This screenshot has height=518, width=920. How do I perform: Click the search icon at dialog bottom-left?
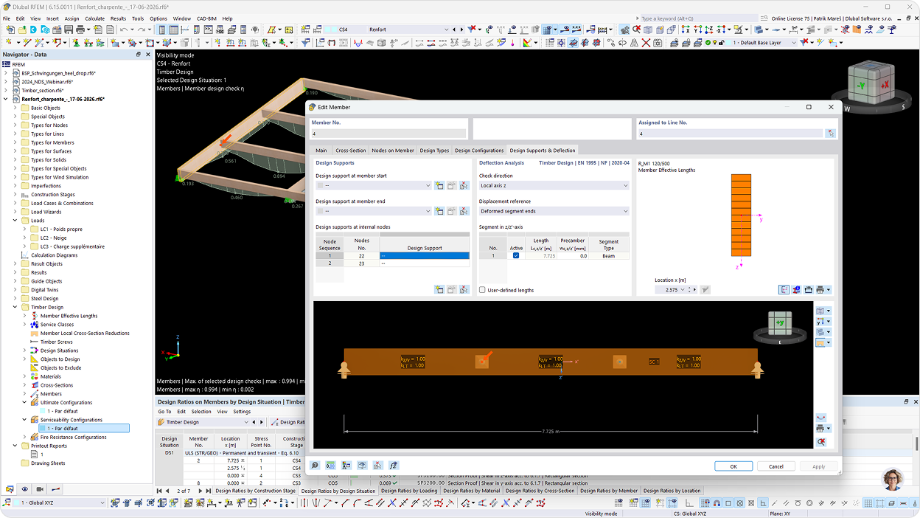[315, 465]
